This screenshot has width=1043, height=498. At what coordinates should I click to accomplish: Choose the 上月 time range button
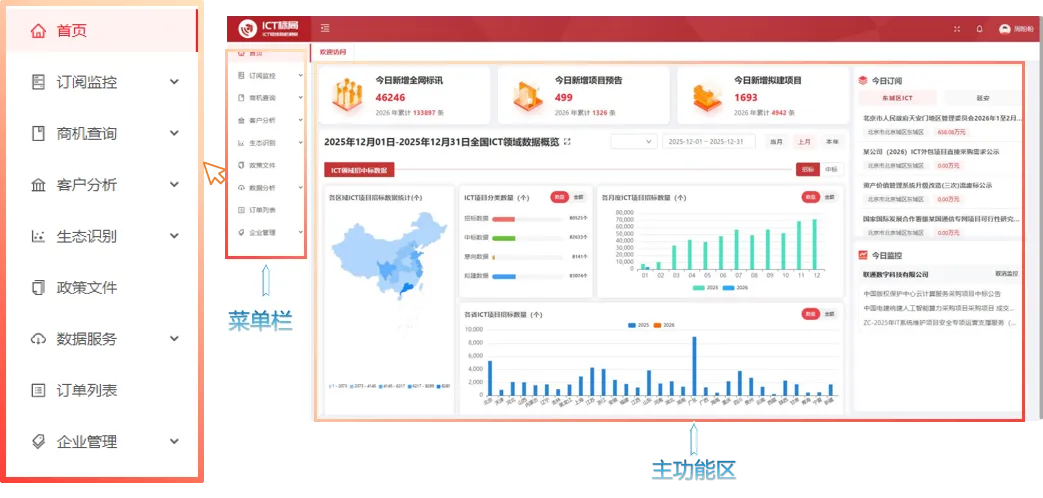coord(804,142)
